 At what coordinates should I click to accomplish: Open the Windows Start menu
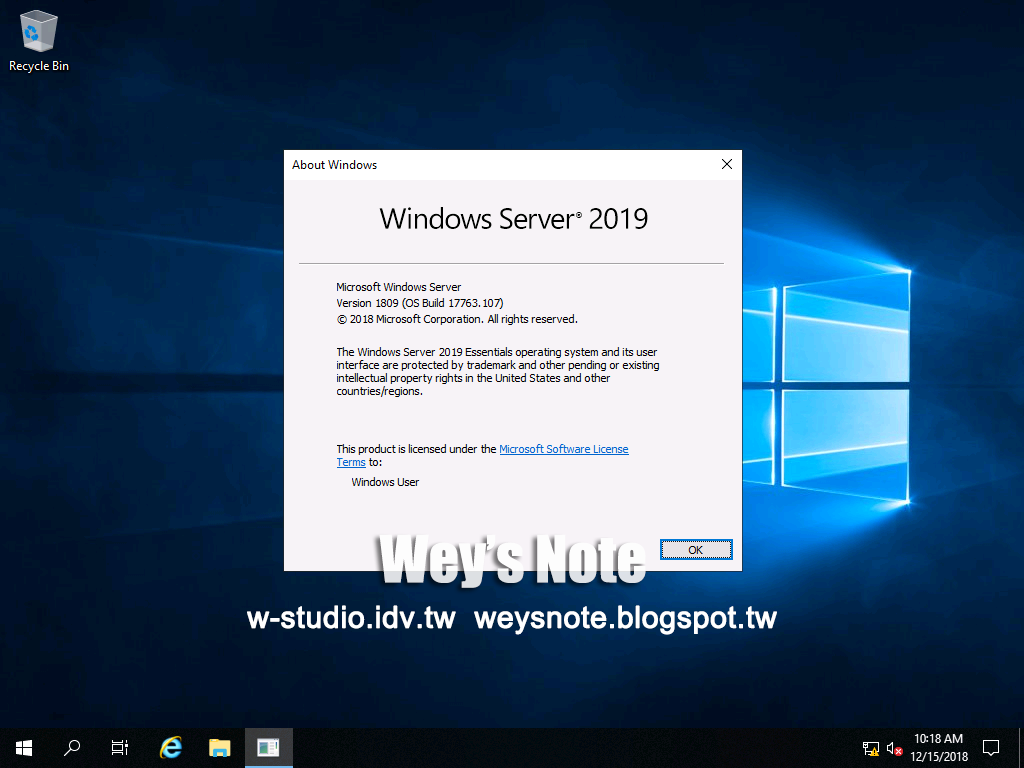24,748
